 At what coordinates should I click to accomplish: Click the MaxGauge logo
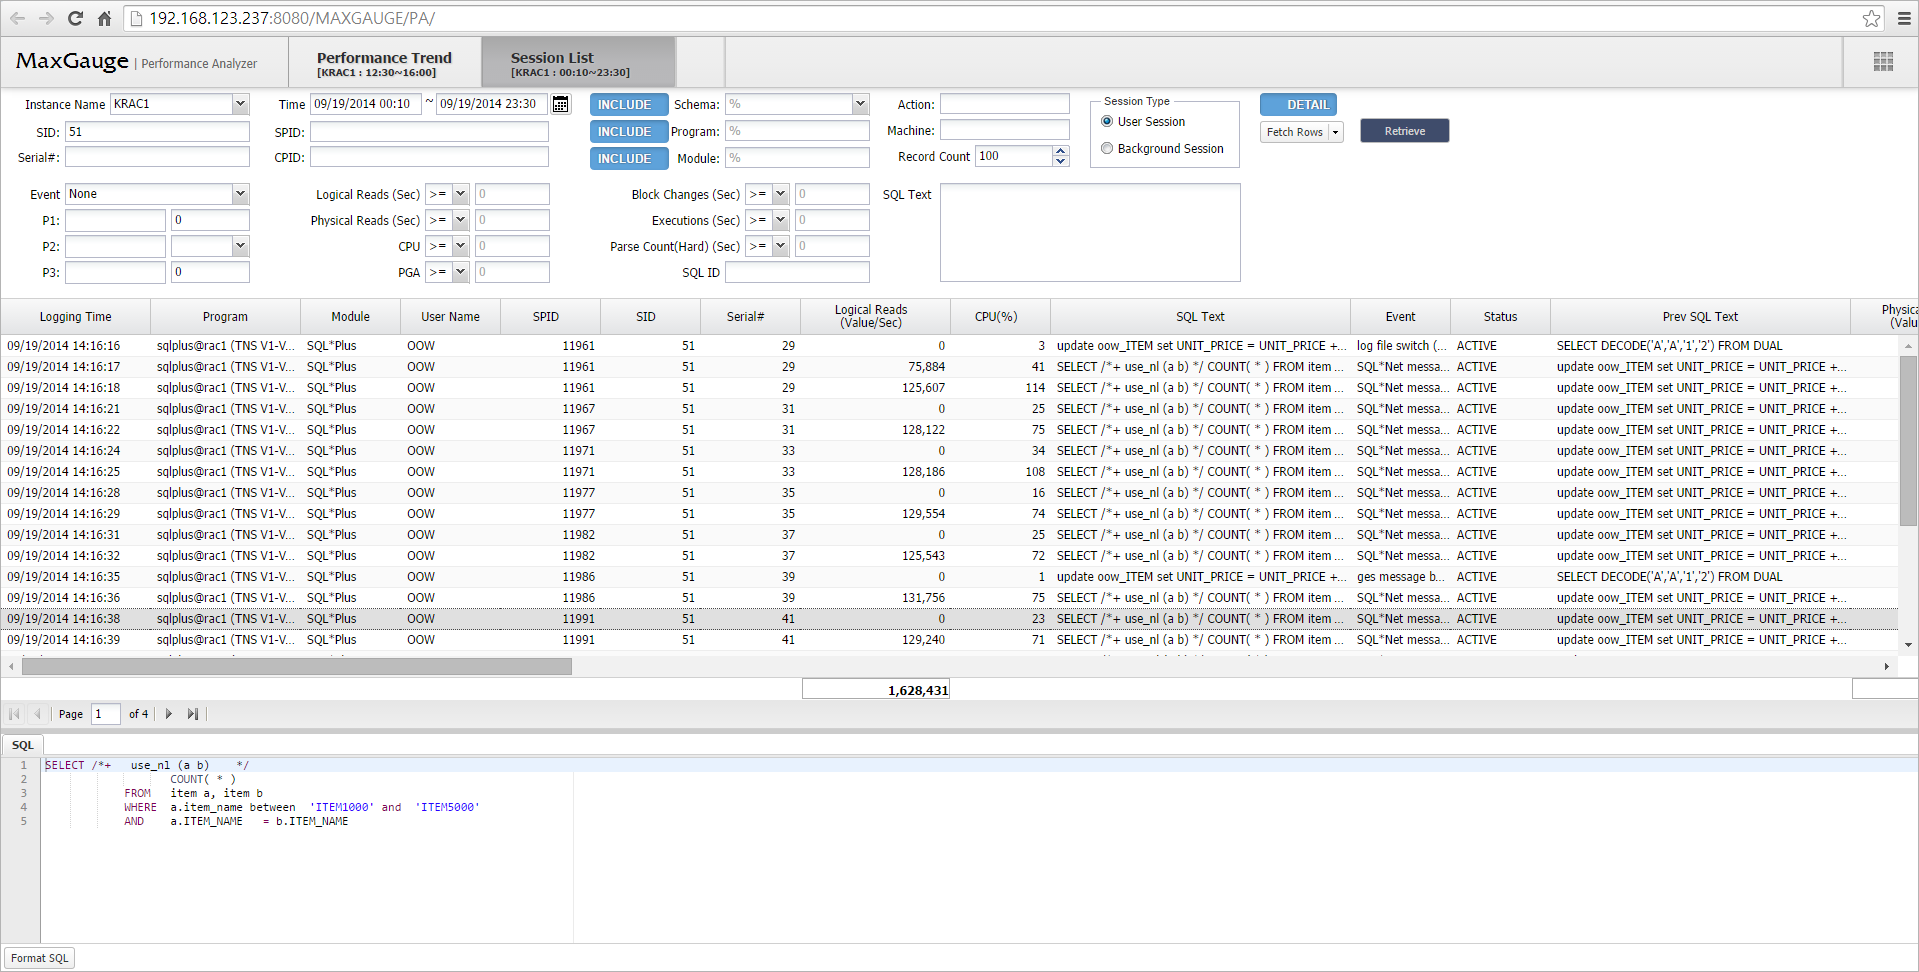[72, 61]
